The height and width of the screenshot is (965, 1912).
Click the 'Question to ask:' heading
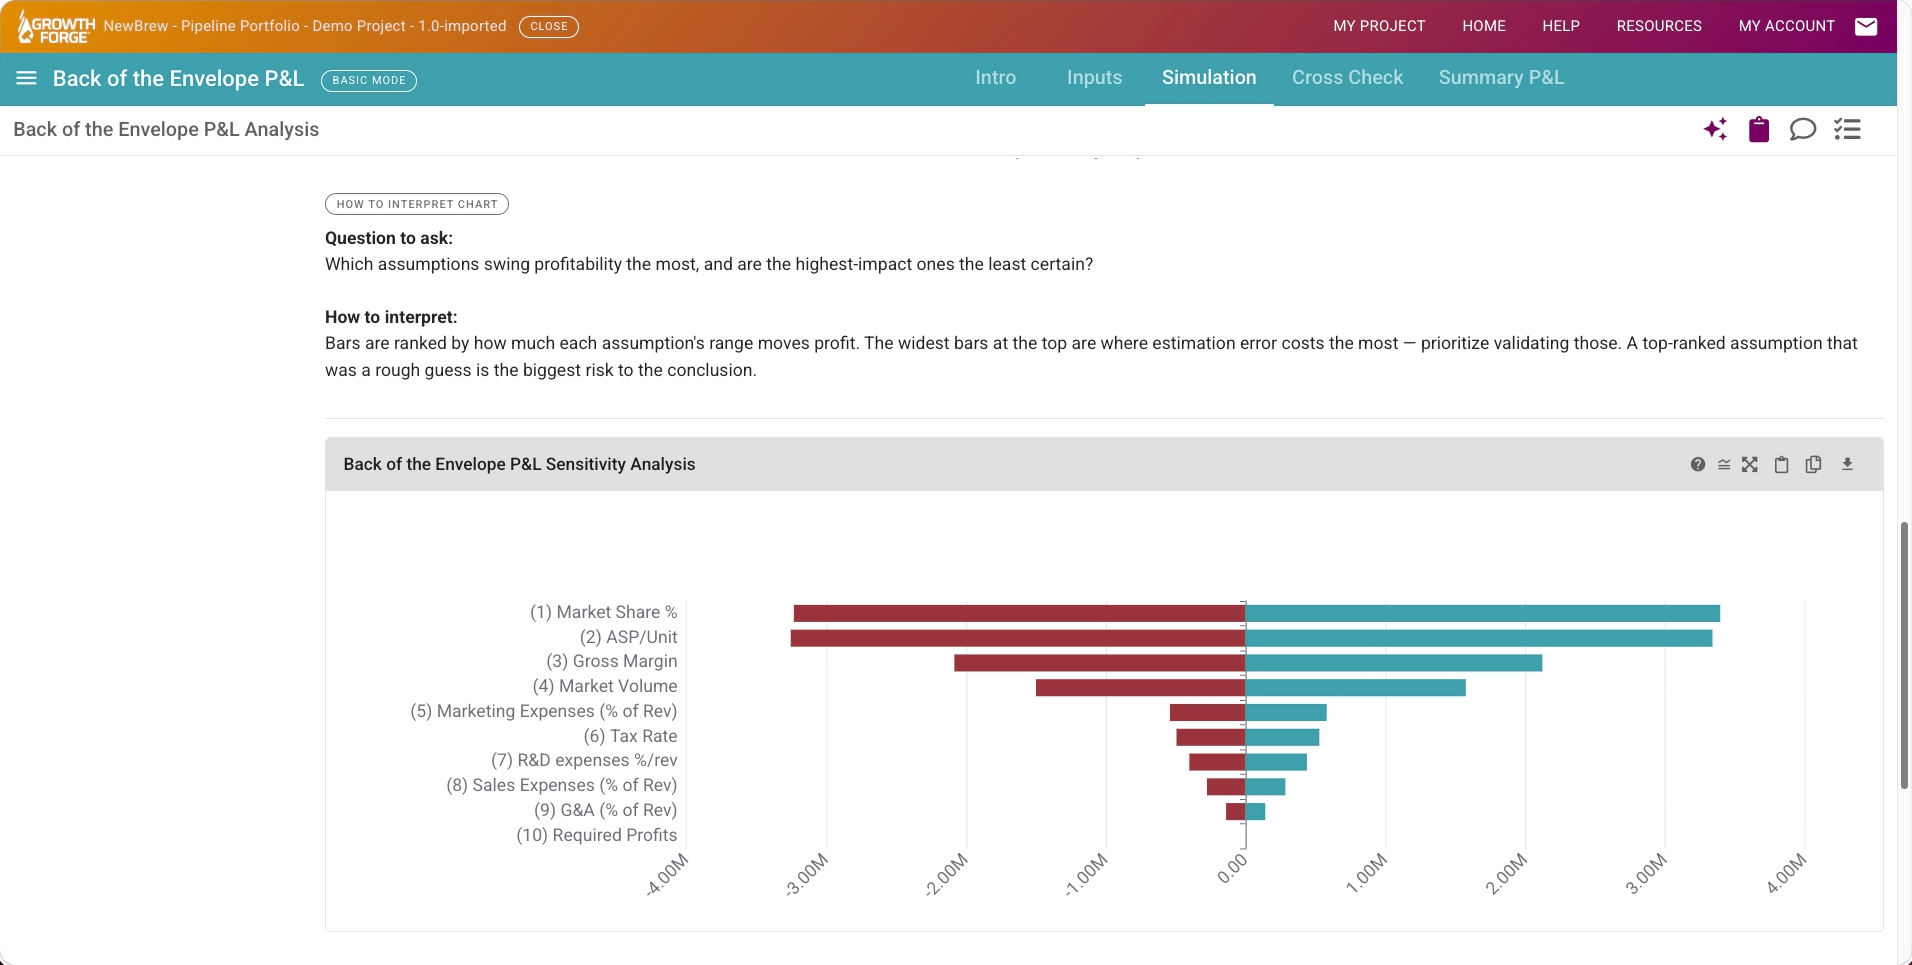point(389,238)
